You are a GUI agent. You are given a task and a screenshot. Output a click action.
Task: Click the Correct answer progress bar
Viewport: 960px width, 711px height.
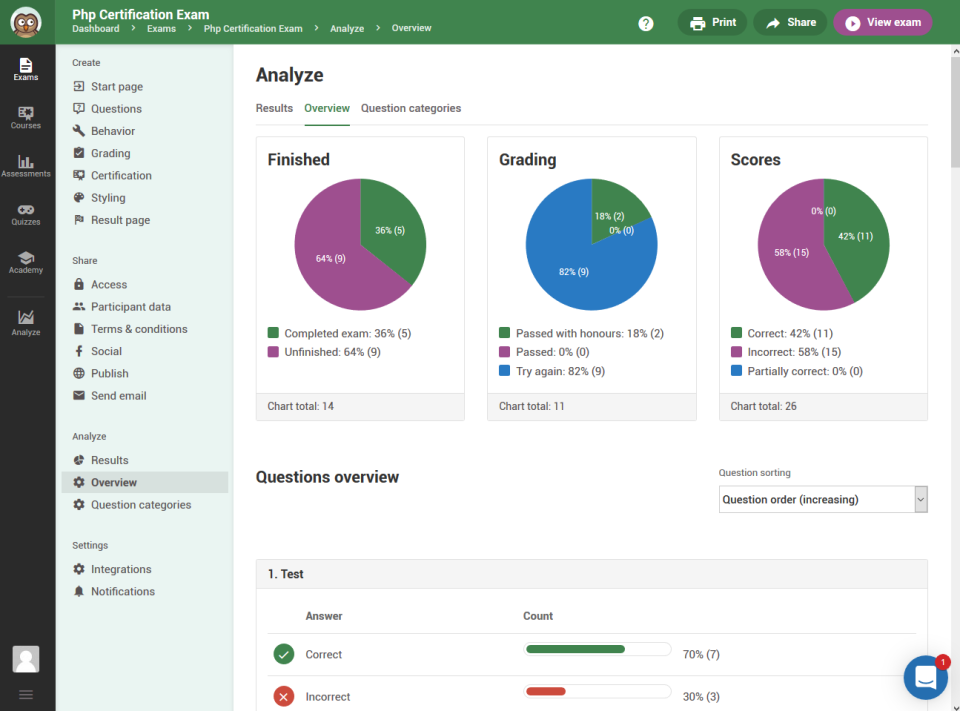pyautogui.click(x=597, y=648)
